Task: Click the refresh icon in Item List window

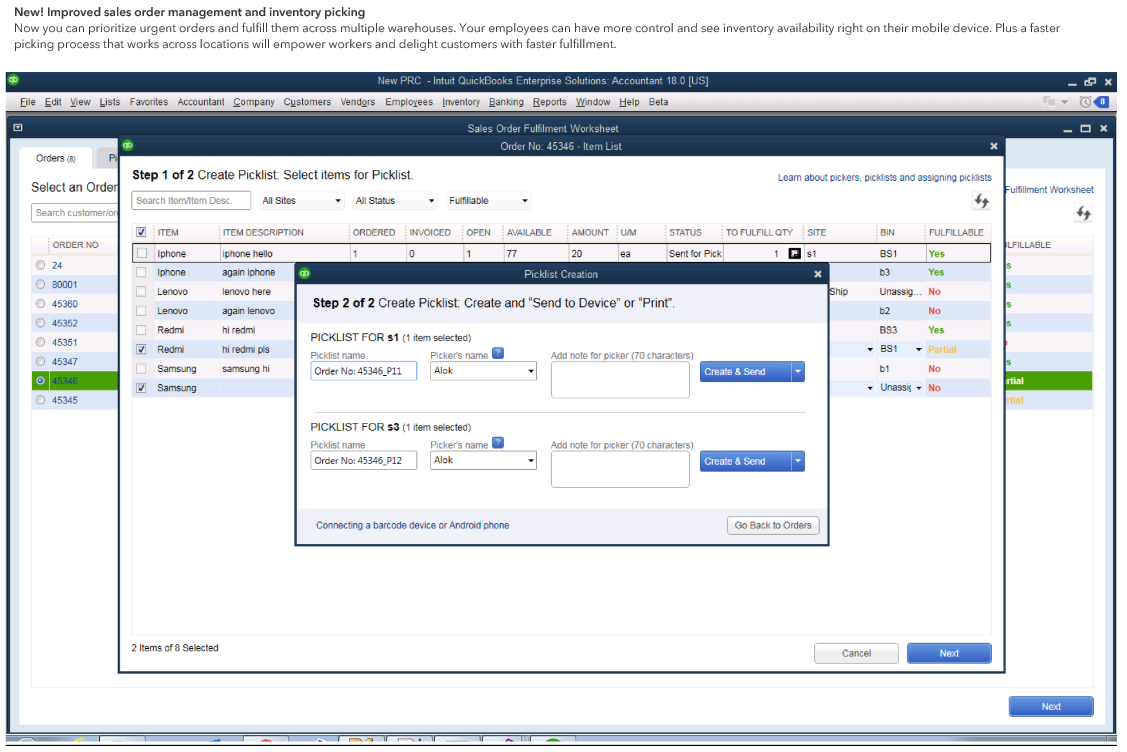Action: click(x=981, y=201)
